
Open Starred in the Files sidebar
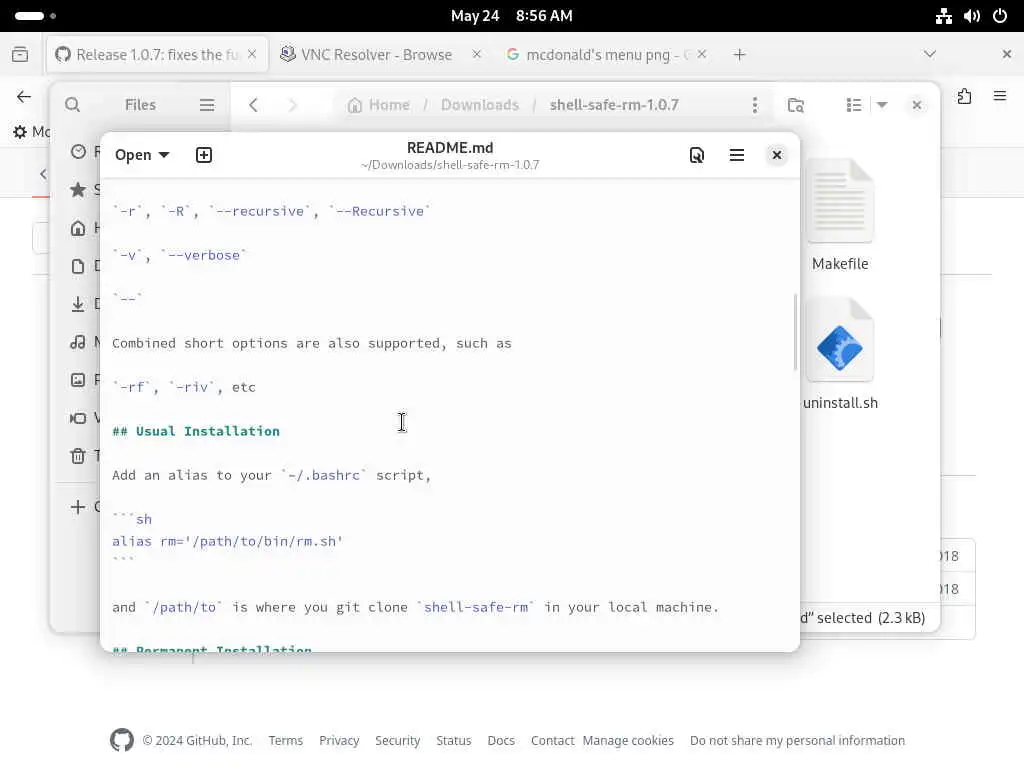click(78, 190)
